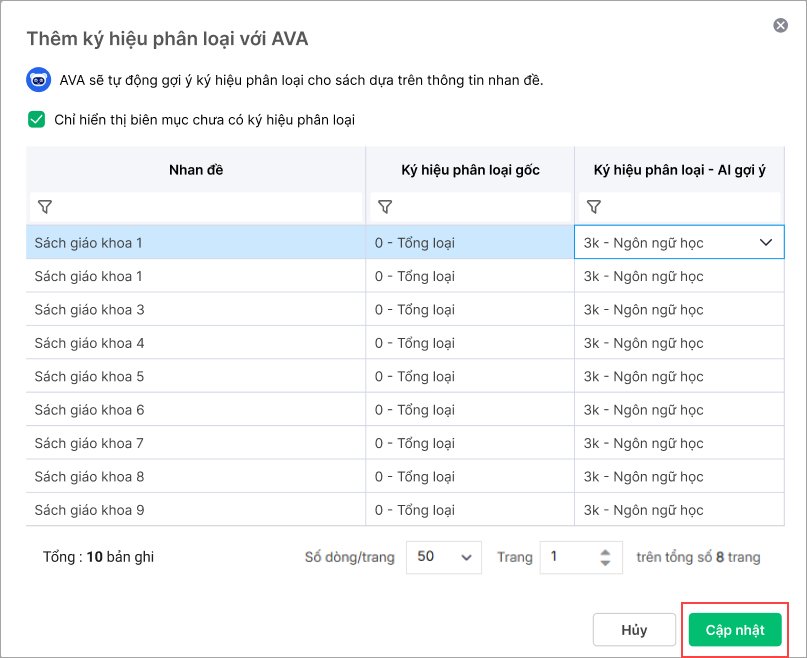The height and width of the screenshot is (658, 807).
Task: Click Nhan đề column header
Action: (196, 170)
